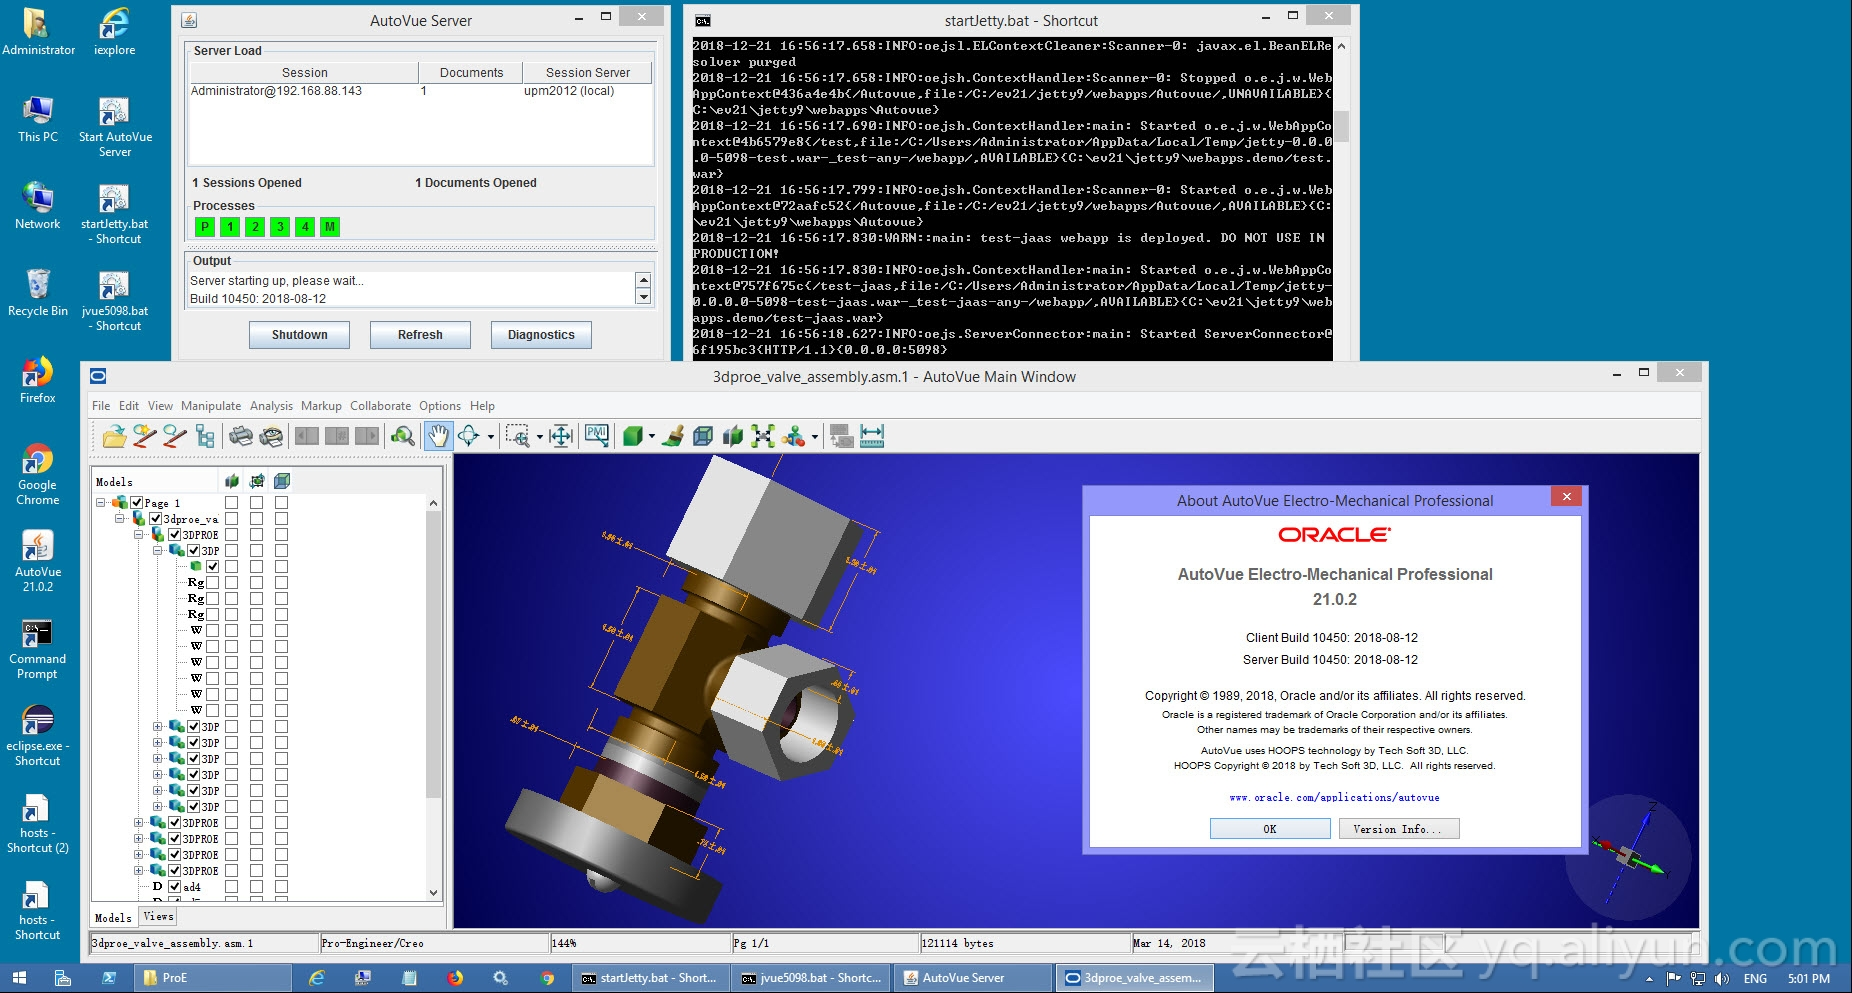
Task: Open the www.oracle.com/applications/autovue link
Action: pyautogui.click(x=1334, y=798)
